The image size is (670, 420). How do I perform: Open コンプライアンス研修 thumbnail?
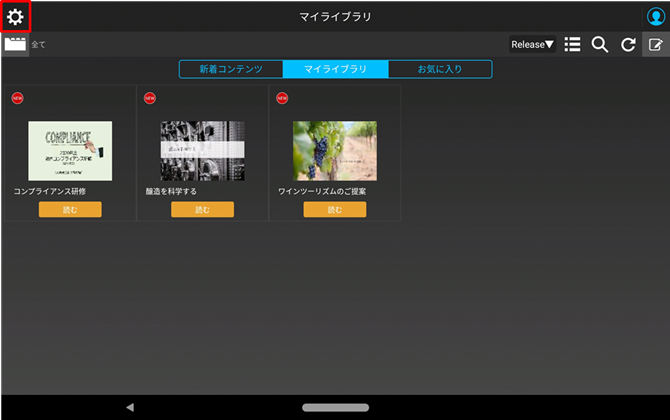tap(70, 151)
